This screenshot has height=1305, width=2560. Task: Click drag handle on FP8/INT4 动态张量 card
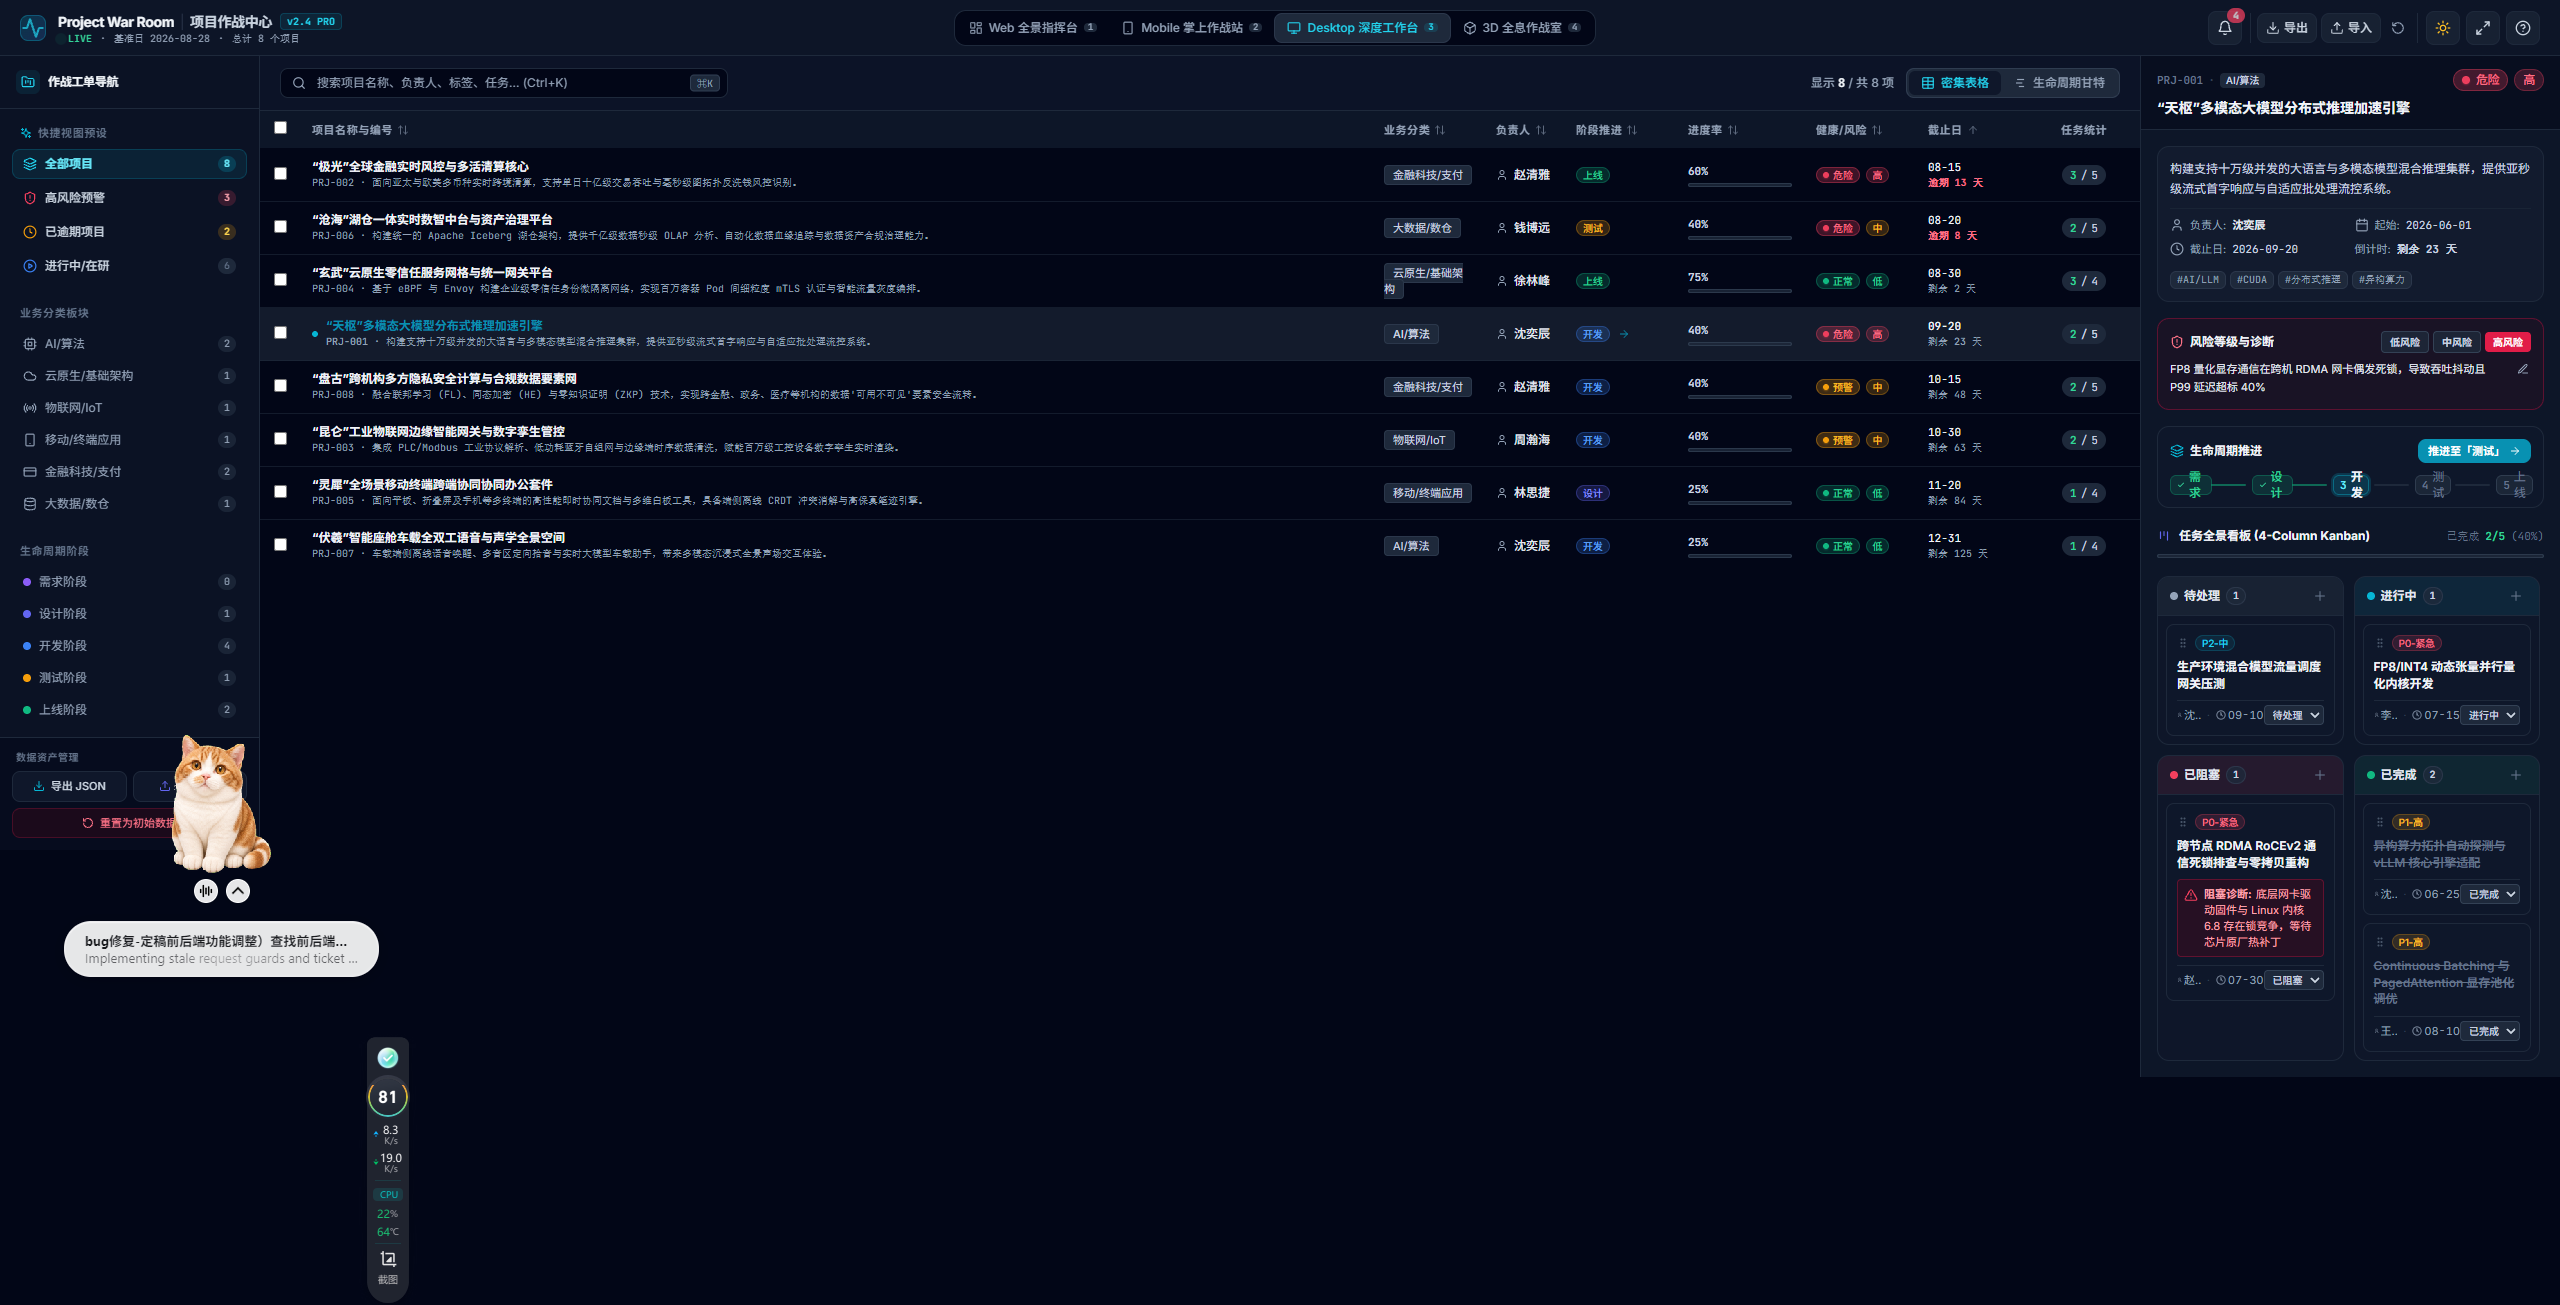tap(2380, 643)
